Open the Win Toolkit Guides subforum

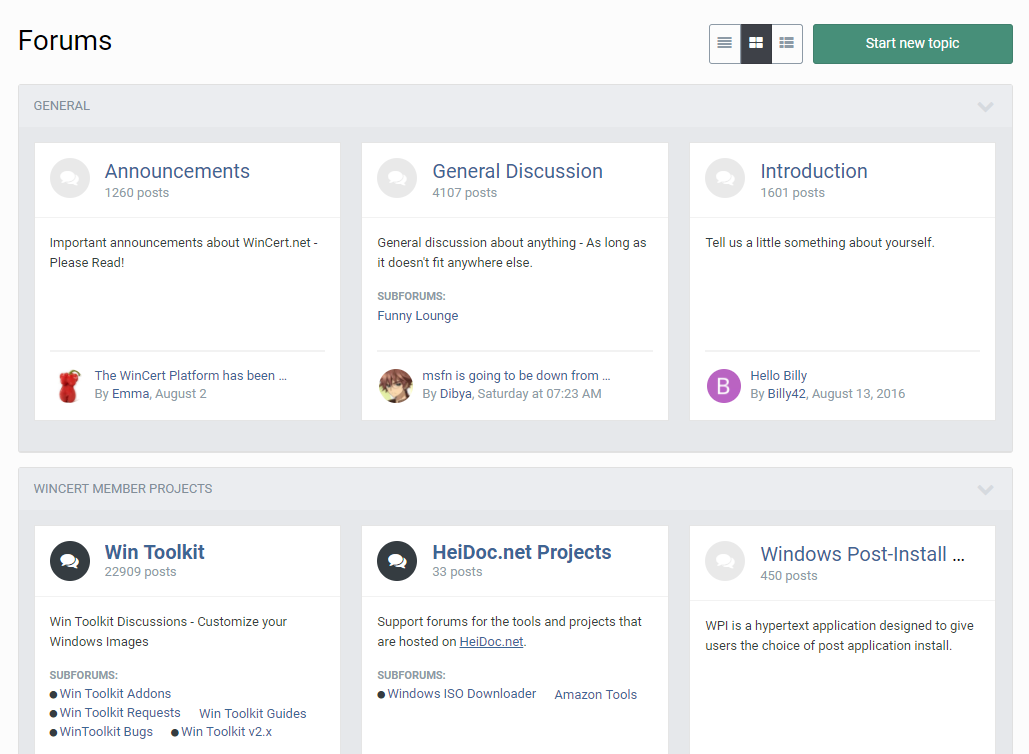(253, 713)
